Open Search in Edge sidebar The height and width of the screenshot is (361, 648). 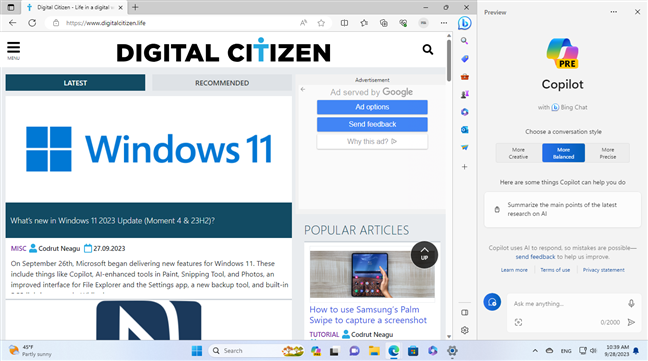coord(465,41)
